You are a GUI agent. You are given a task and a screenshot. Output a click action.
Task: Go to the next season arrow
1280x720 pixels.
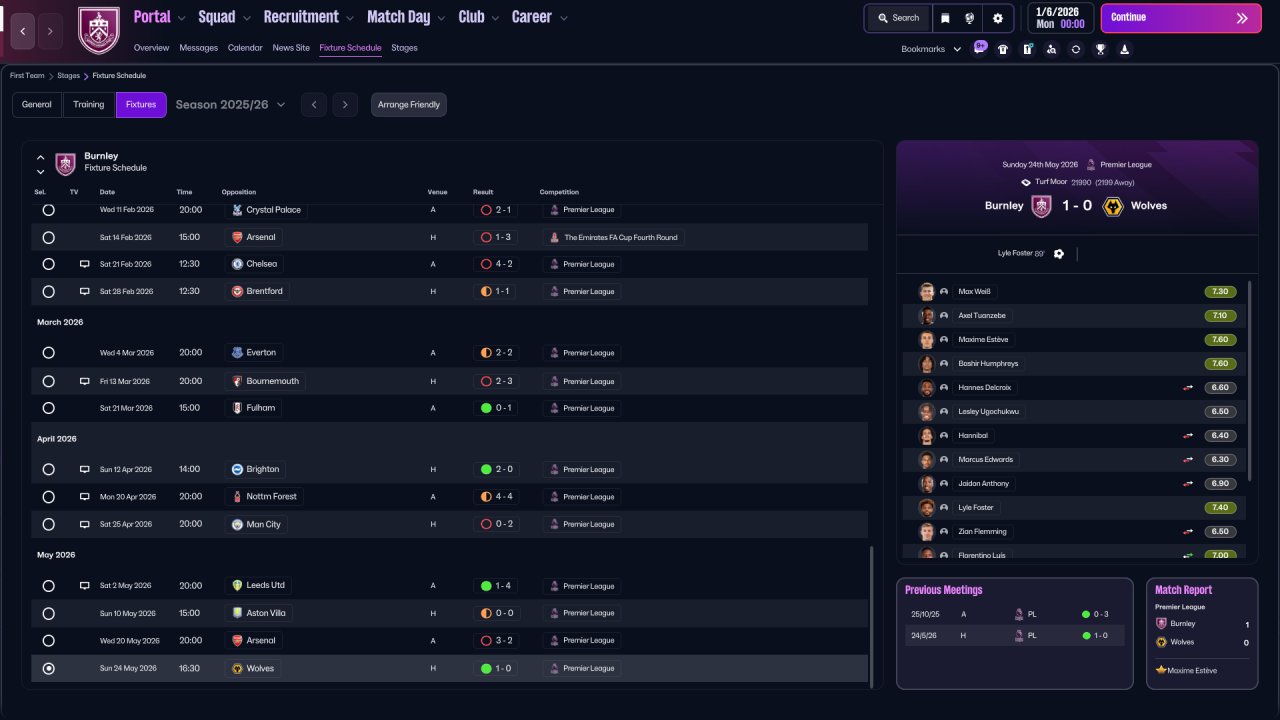pyautogui.click(x=345, y=105)
